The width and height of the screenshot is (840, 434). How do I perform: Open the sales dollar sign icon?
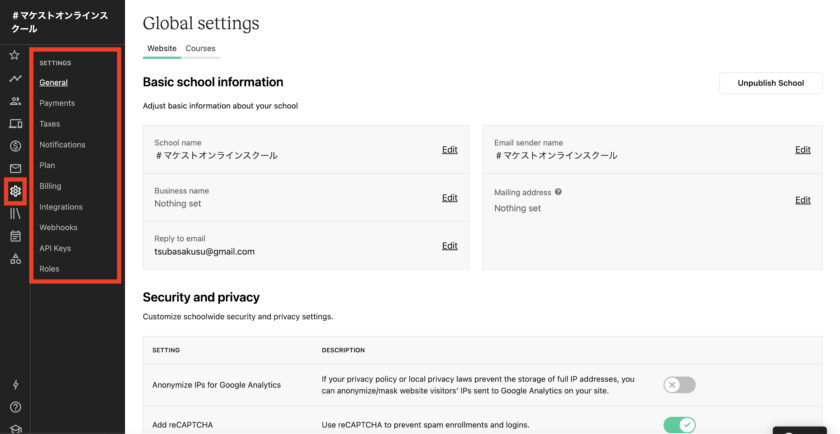point(15,146)
